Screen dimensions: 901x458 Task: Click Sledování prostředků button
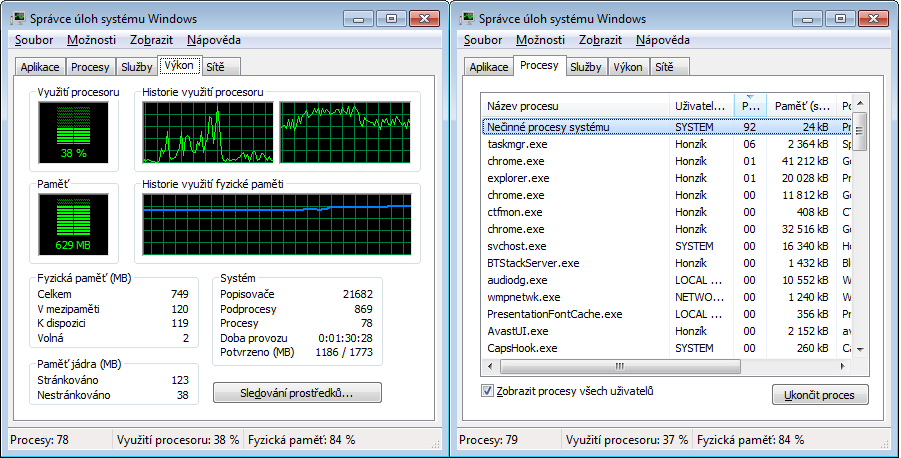(297, 393)
